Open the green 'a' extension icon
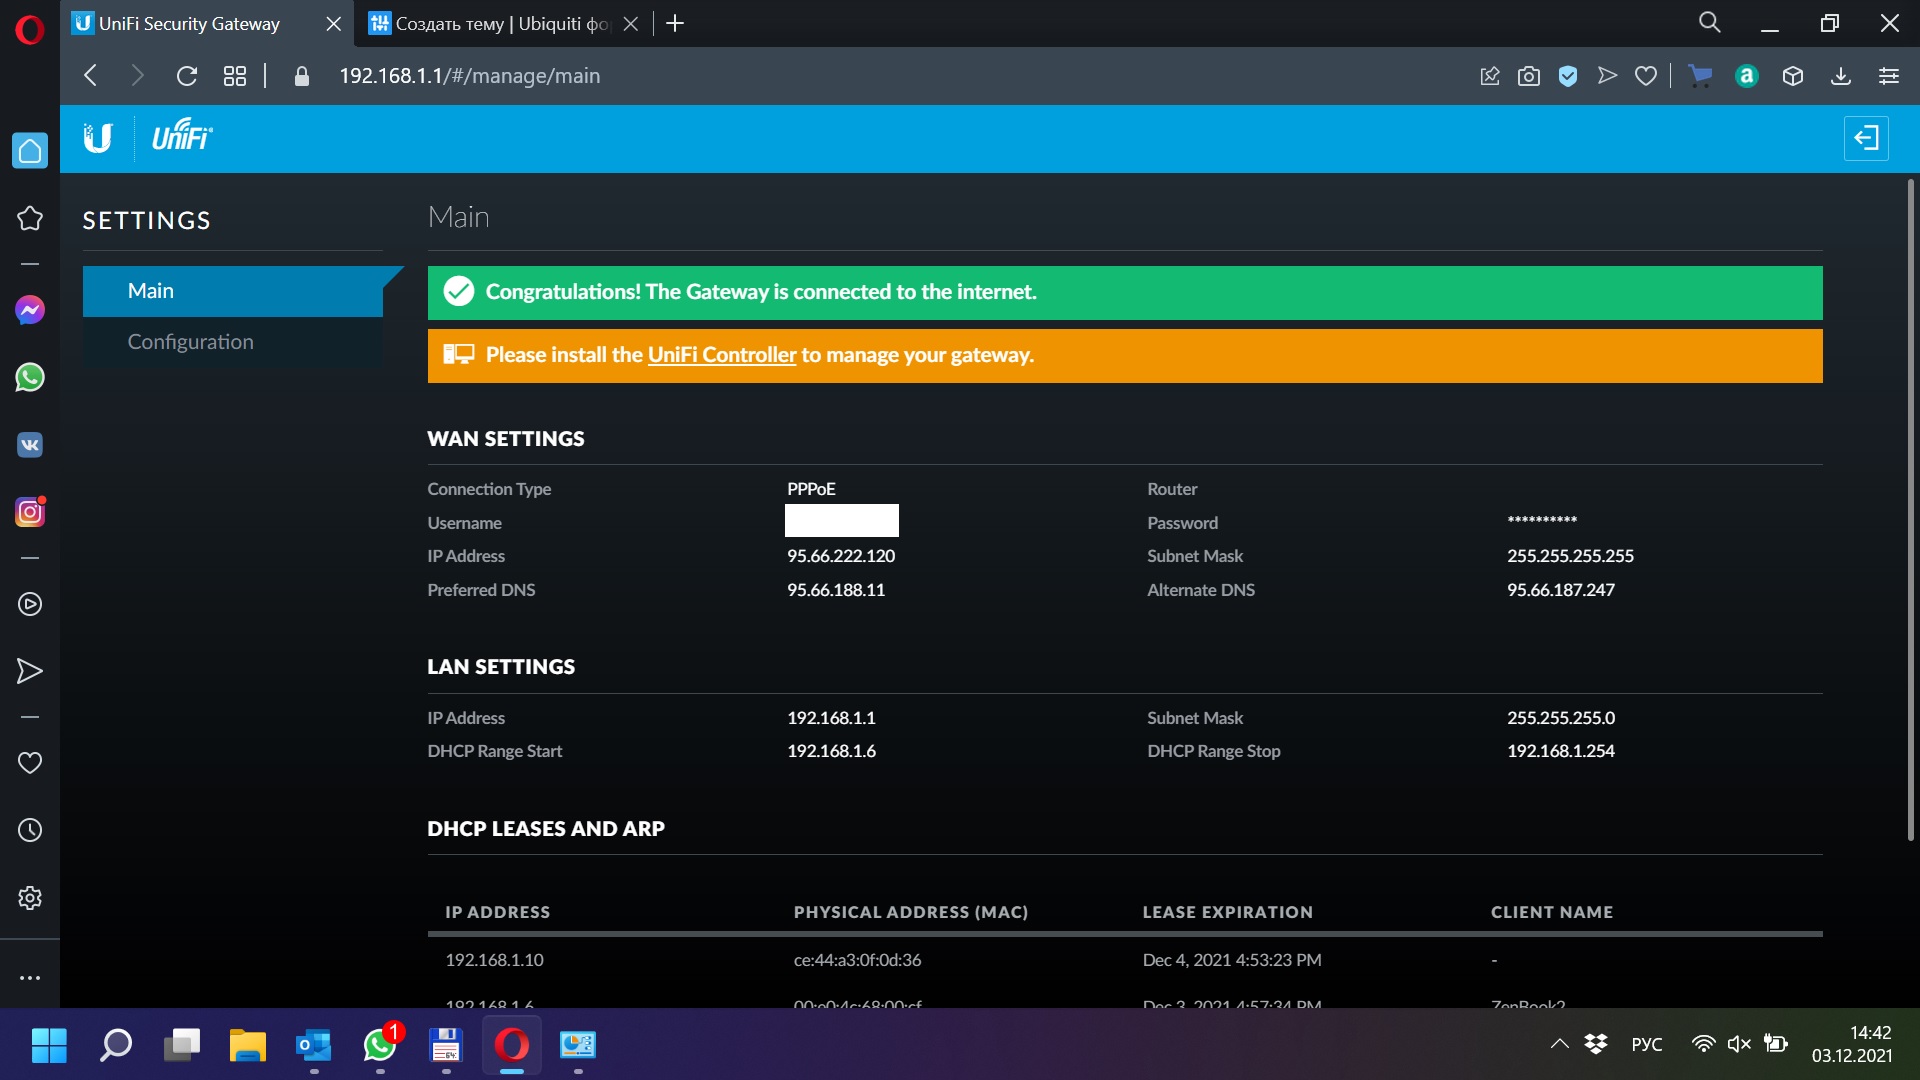The image size is (1920, 1080). (x=1747, y=76)
